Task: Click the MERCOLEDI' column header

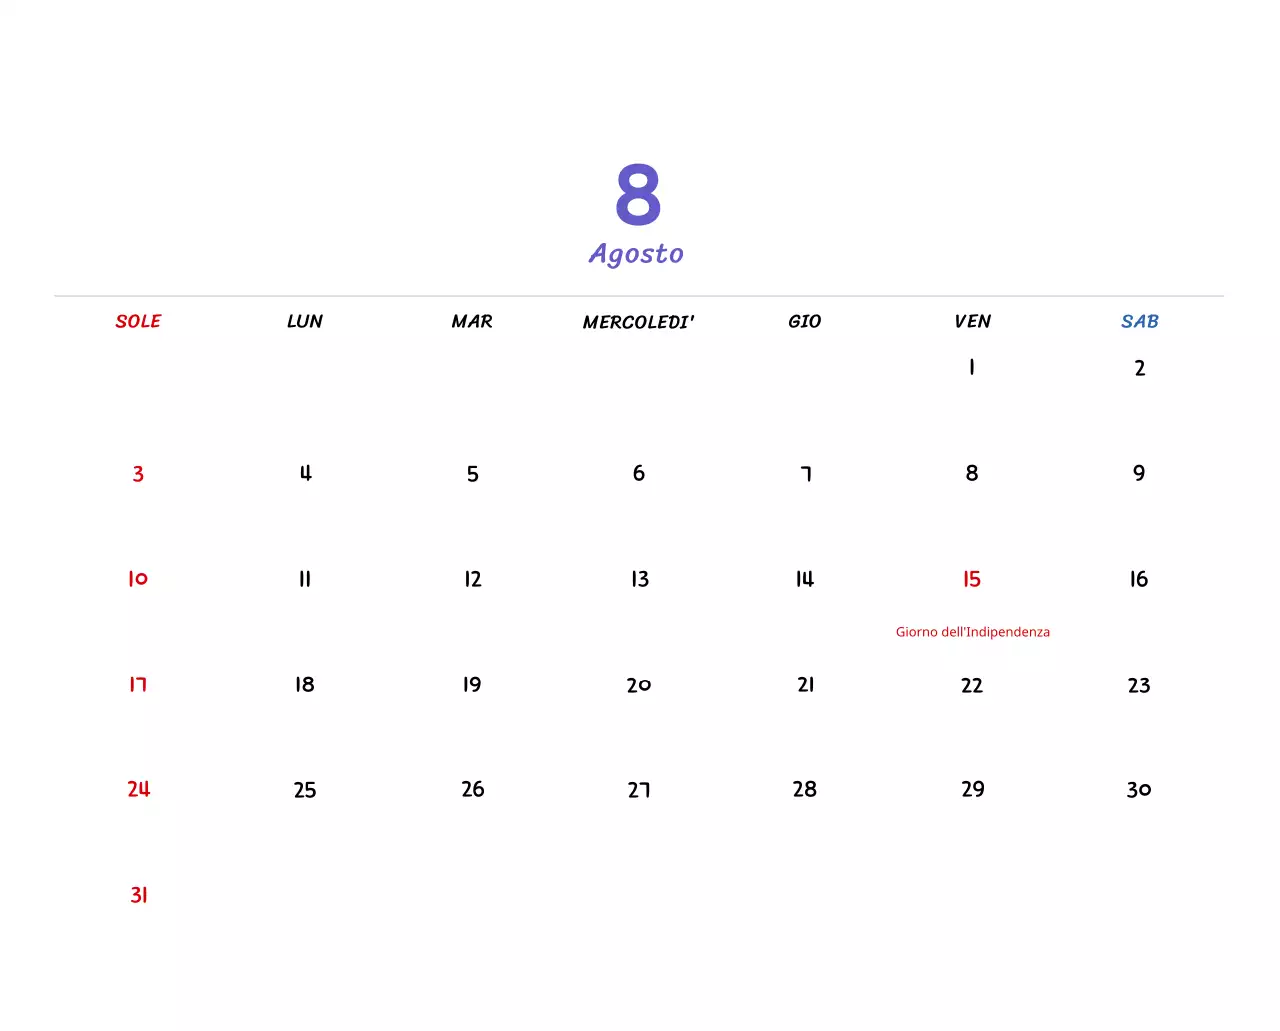Action: pos(638,321)
